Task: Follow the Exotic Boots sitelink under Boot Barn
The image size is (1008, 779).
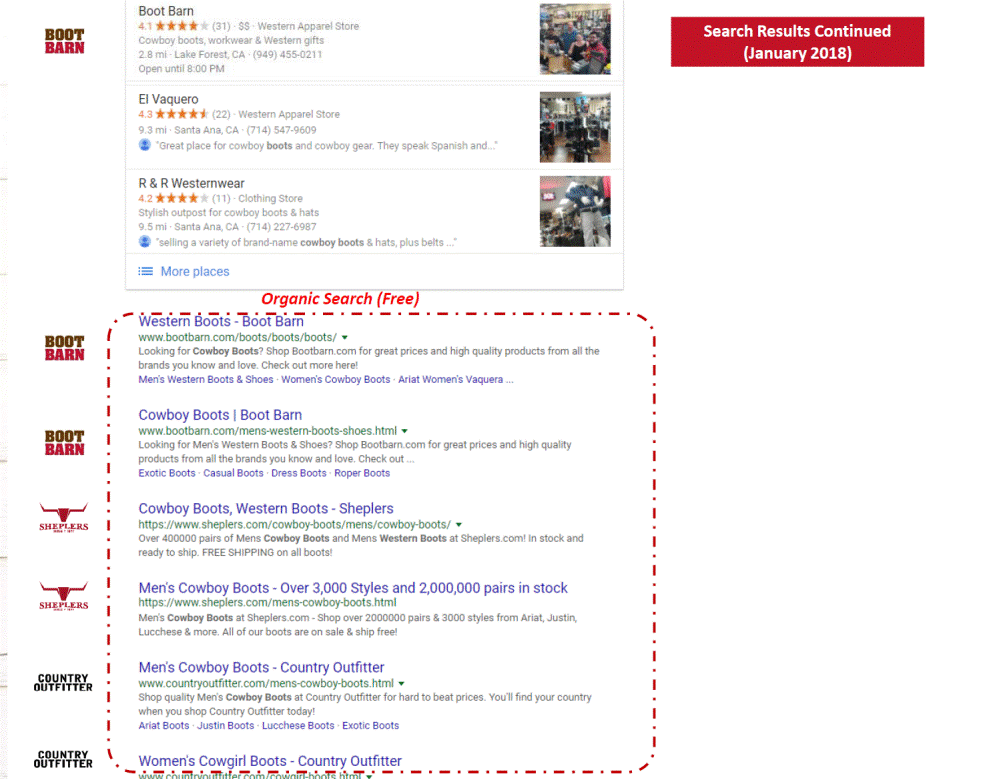Action: pyautogui.click(x=166, y=473)
